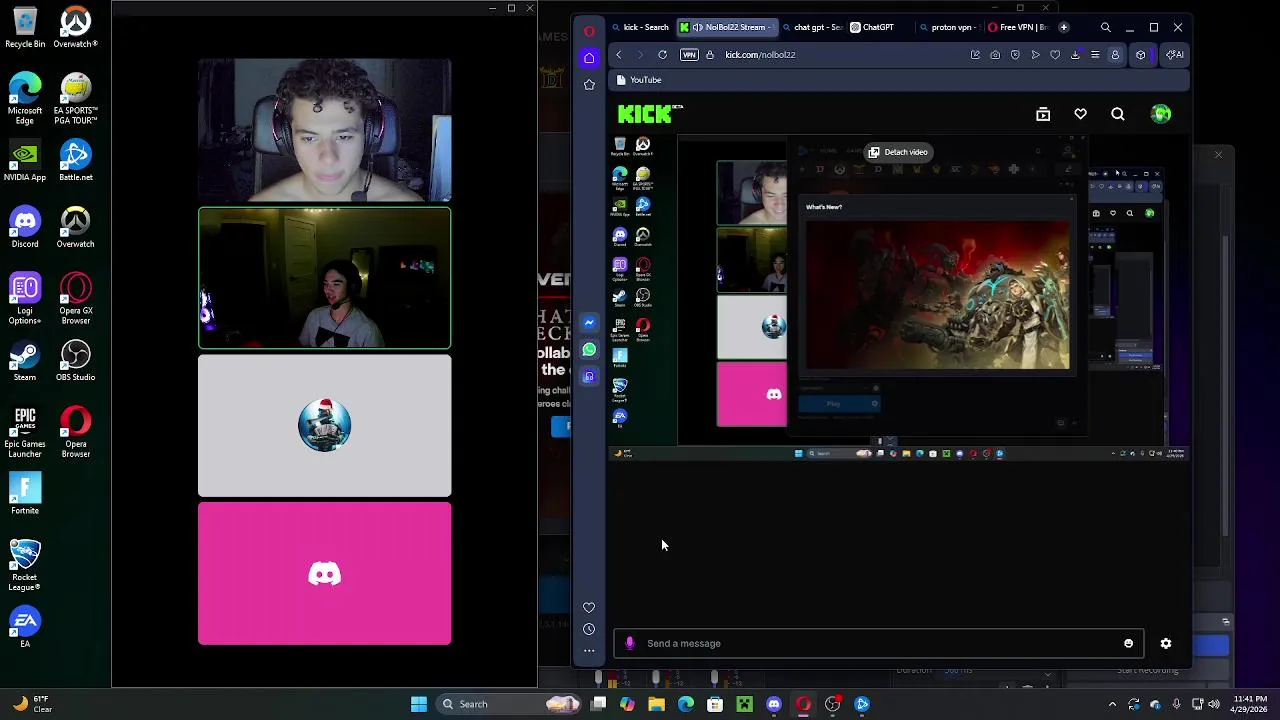Open Easy Setup lines icon
This screenshot has height=720, width=1280.
1095,55
